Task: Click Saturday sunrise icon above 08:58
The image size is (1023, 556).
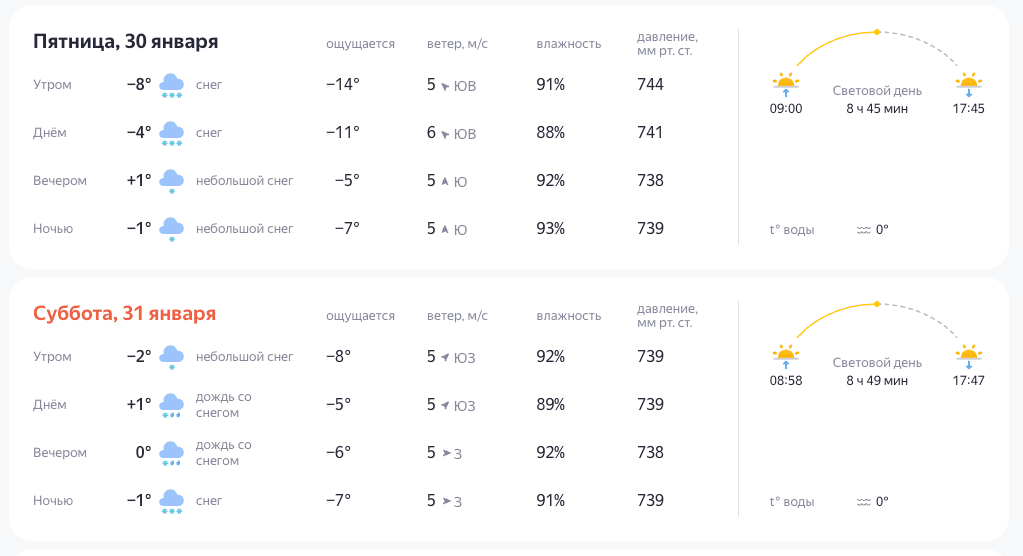Action: point(785,356)
